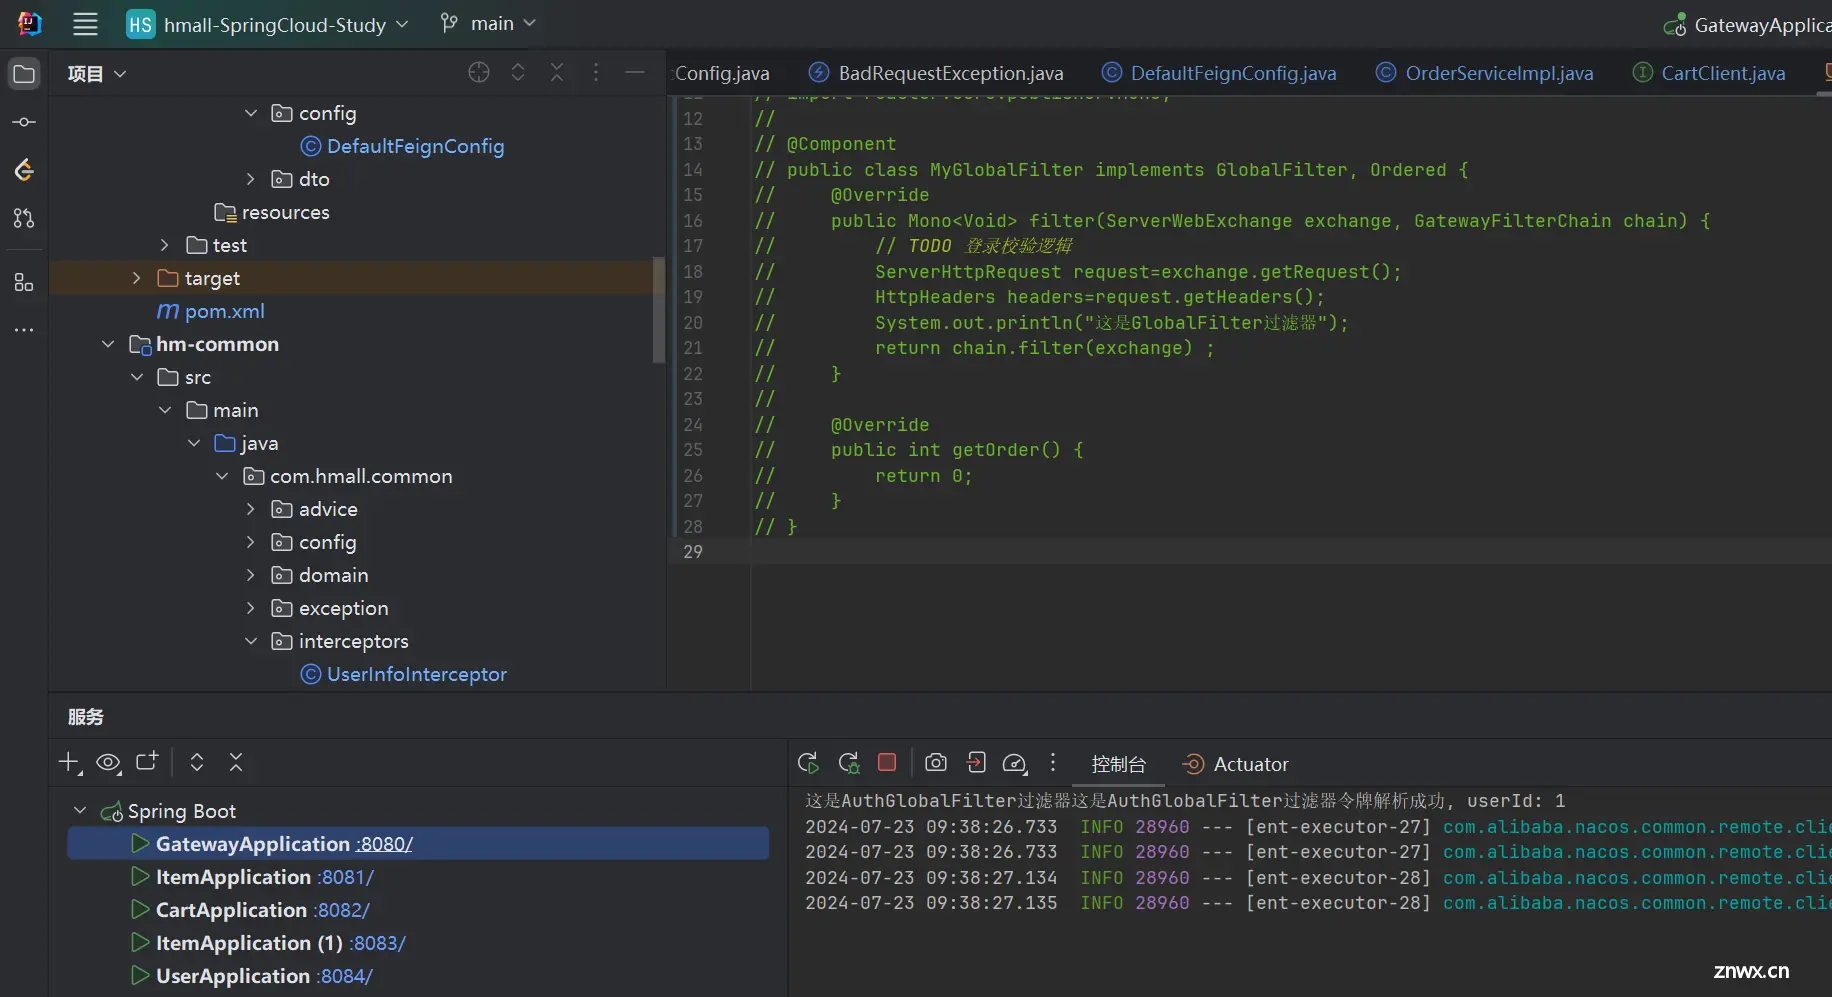Viewport: 1832px width, 997px height.
Task: Toggle services view options eye icon
Action: click(x=108, y=763)
